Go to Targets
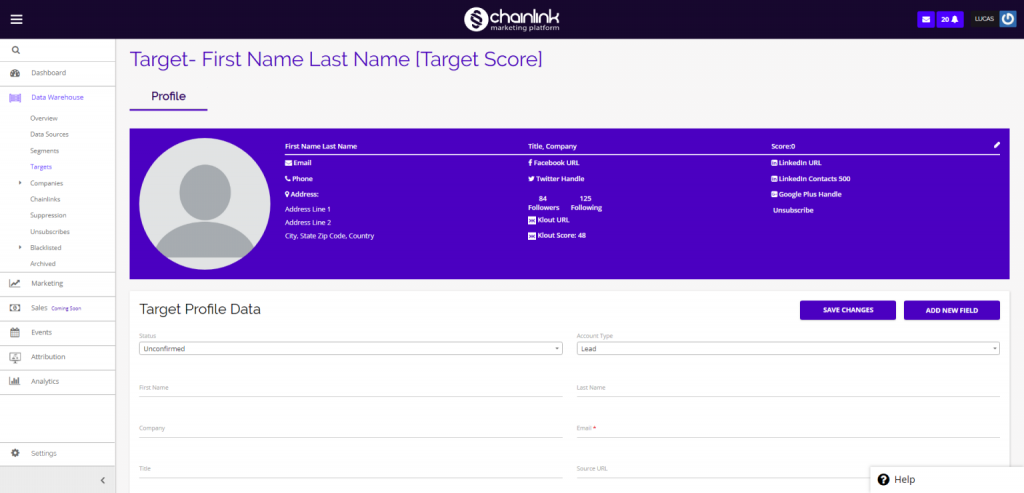The width and height of the screenshot is (1024, 493). tap(41, 167)
